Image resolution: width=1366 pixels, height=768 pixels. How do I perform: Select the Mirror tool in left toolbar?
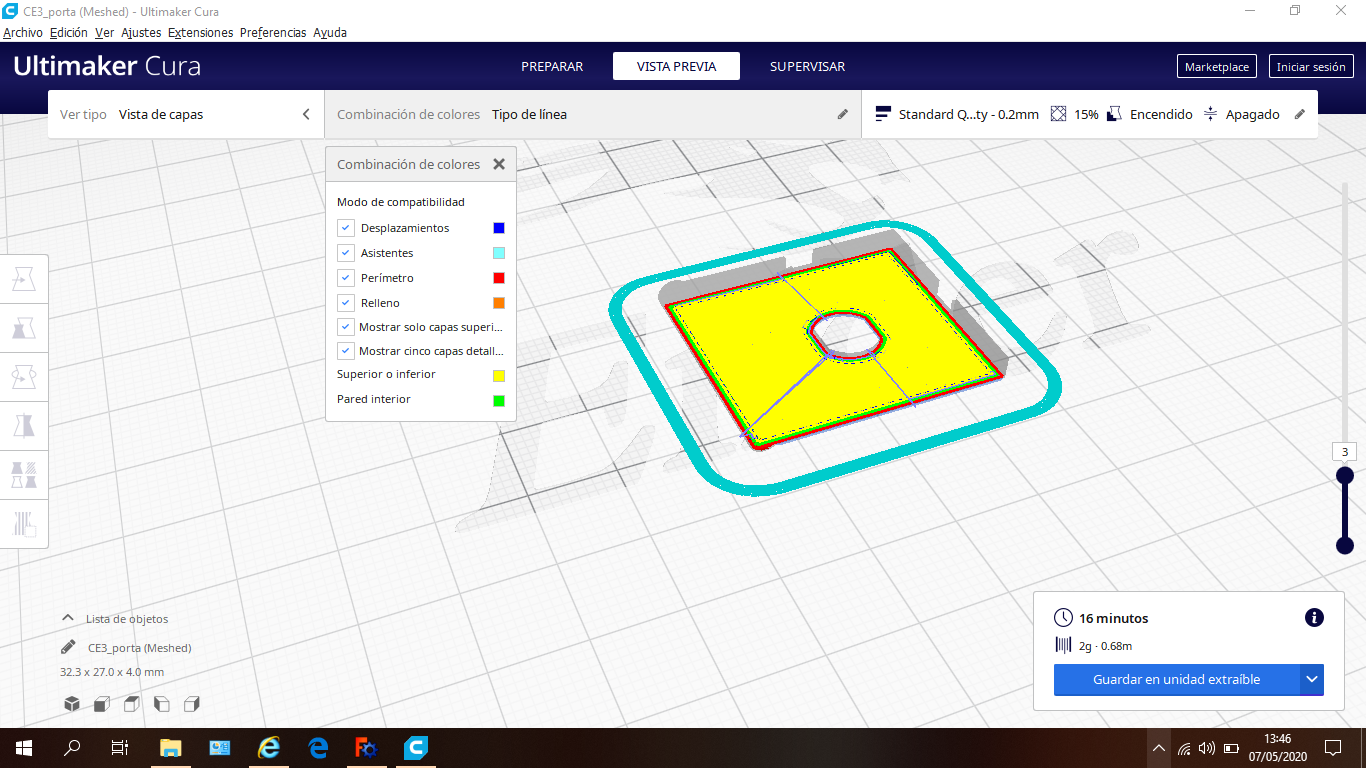[24, 426]
